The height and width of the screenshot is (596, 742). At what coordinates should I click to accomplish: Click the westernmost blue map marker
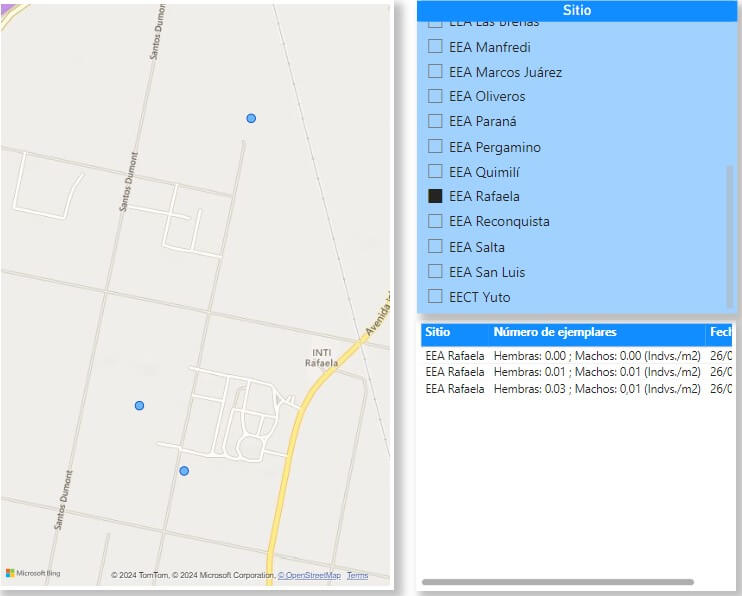pyautogui.click(x=139, y=405)
